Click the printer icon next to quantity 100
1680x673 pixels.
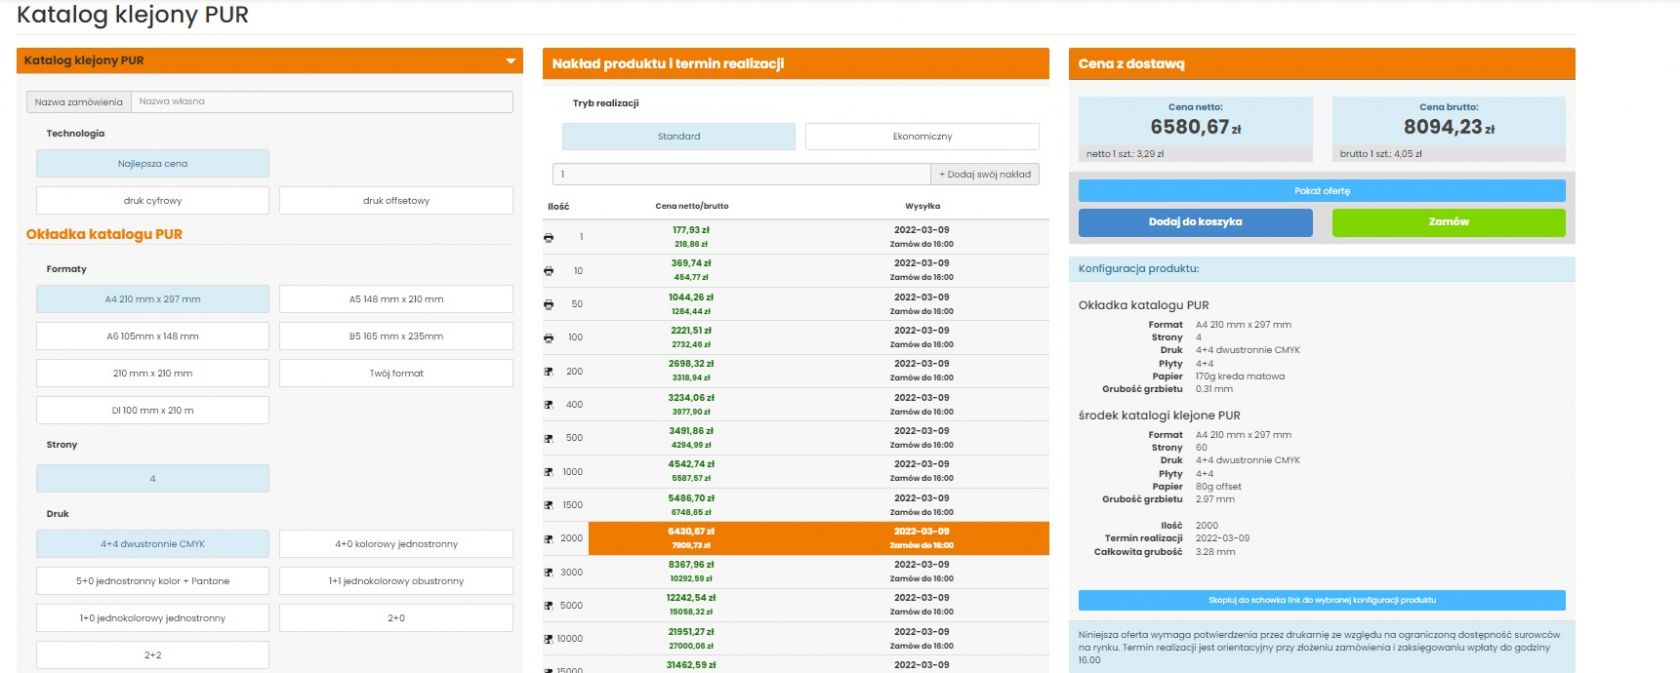coord(548,338)
